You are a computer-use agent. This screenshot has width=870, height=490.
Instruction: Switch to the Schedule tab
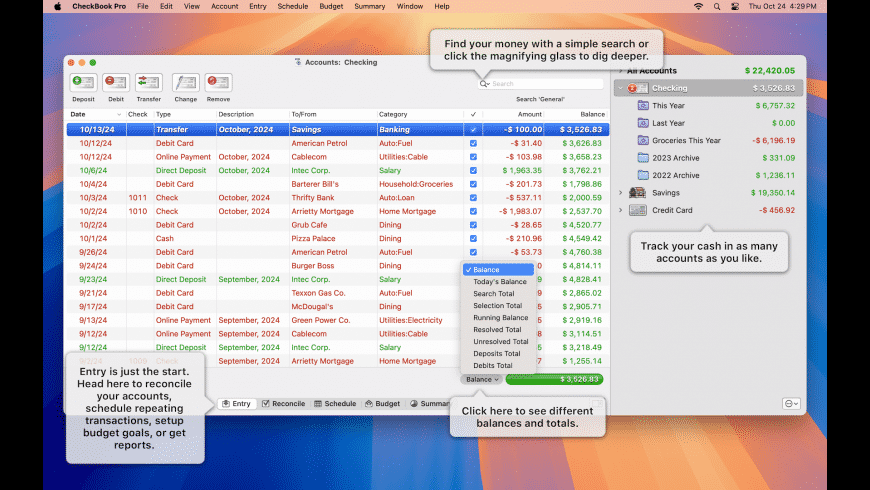[335, 404]
